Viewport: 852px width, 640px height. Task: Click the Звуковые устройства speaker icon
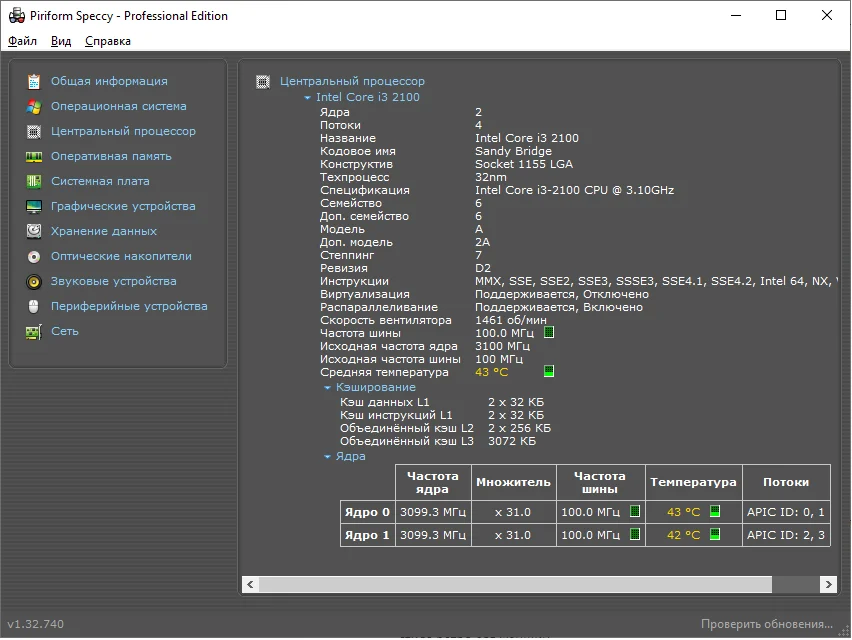pos(34,281)
